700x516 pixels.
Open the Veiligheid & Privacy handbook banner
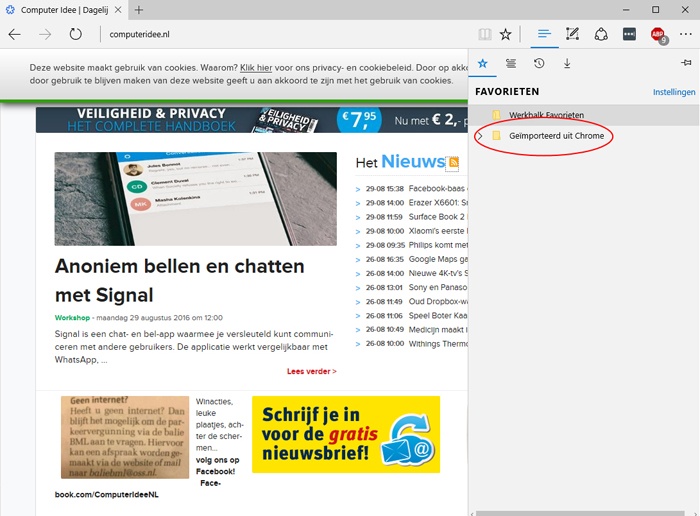[252, 120]
